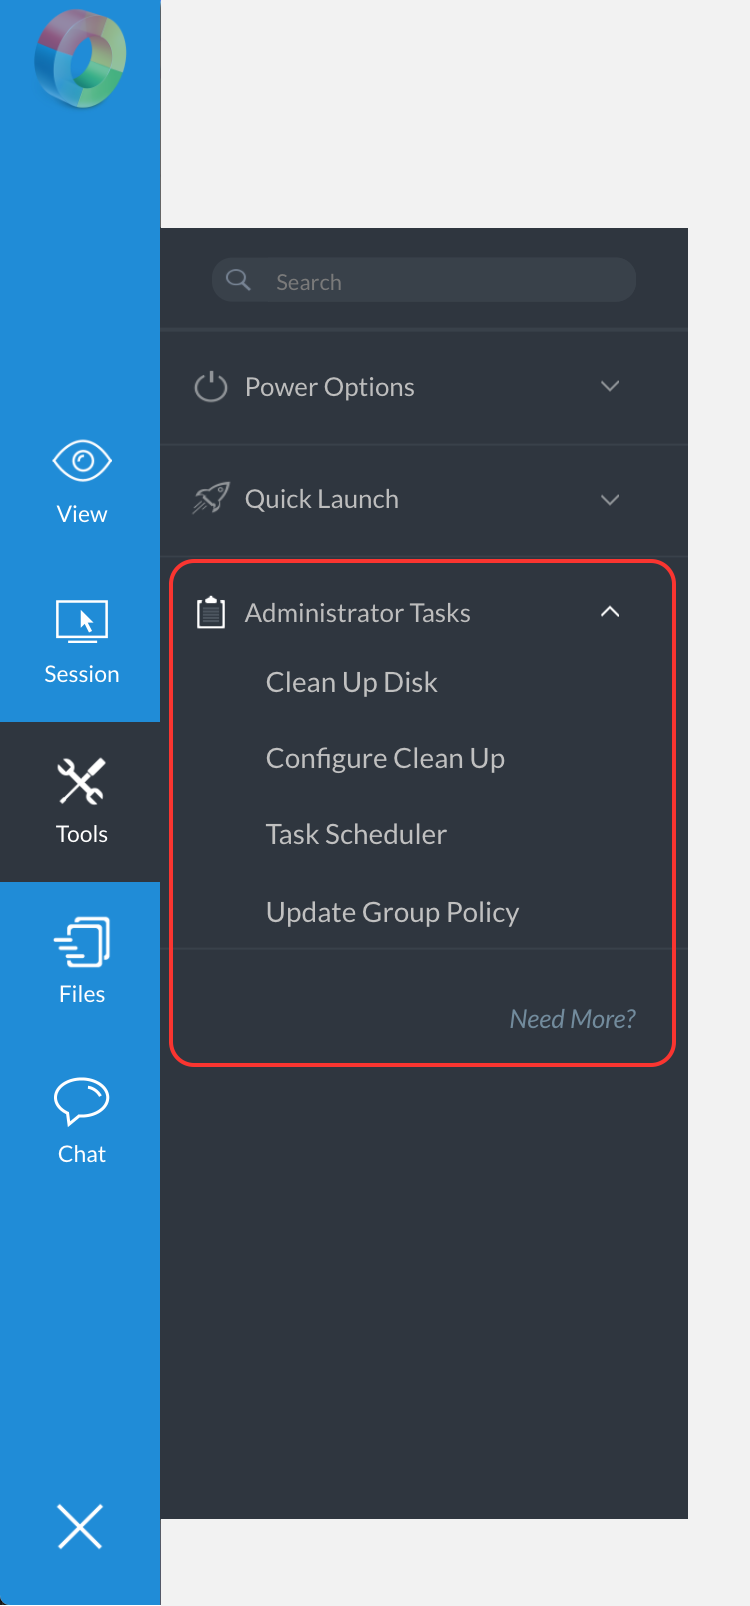Expand the Quick Launch chevron
Image resolution: width=750 pixels, height=1606 pixels.
[610, 499]
